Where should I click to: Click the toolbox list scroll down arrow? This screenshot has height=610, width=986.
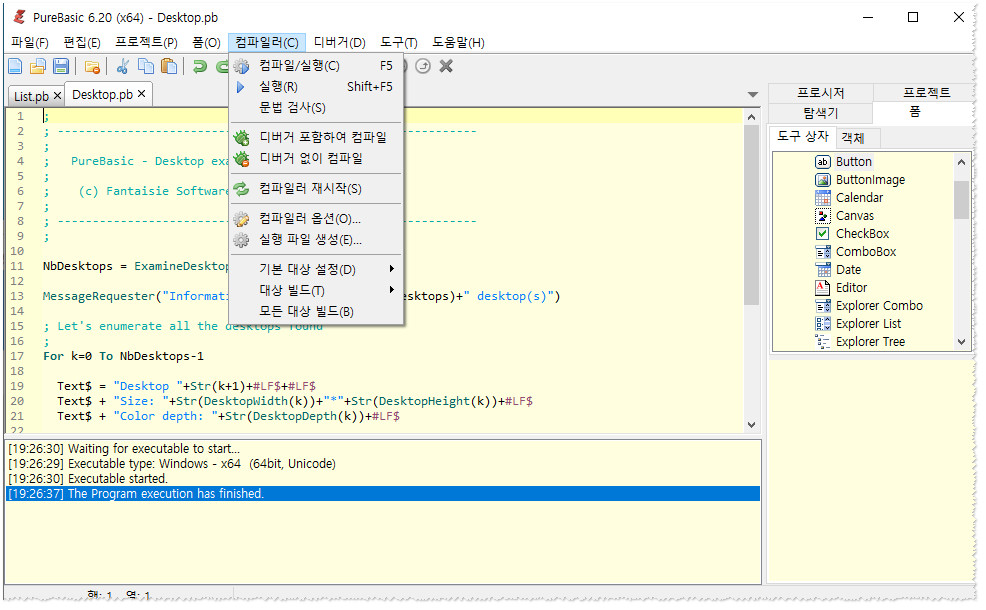tap(961, 342)
